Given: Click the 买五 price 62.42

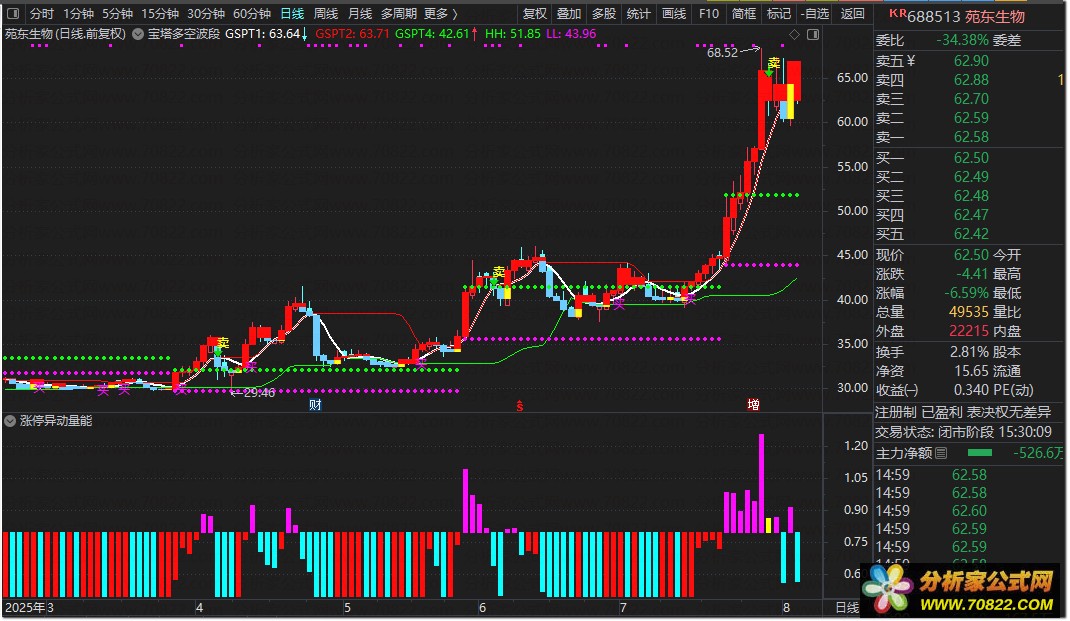Looking at the screenshot, I should 971,234.
